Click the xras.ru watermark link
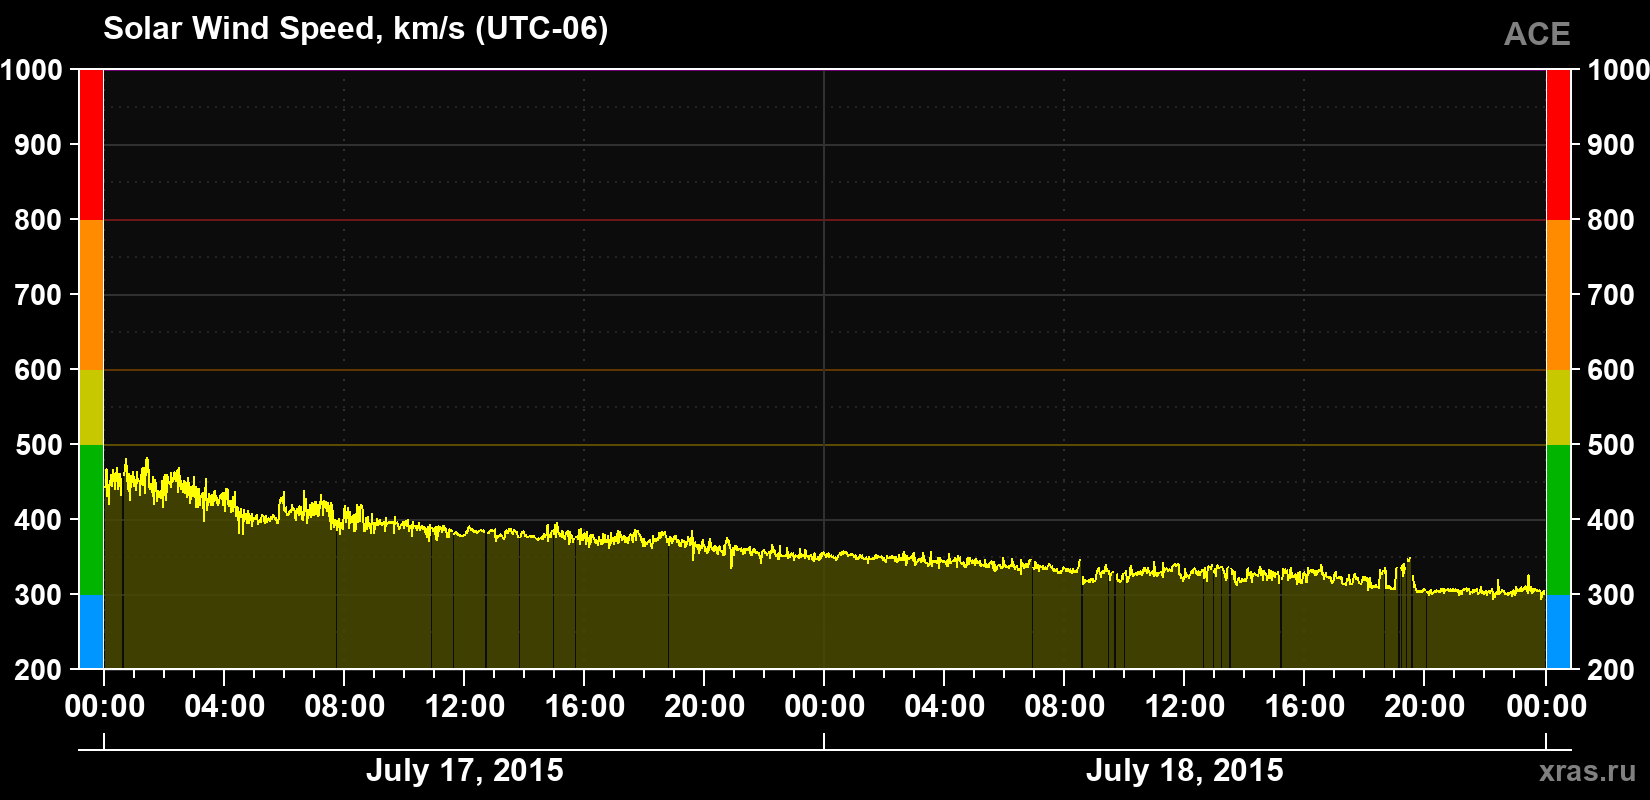The image size is (1650, 800). [1587, 771]
